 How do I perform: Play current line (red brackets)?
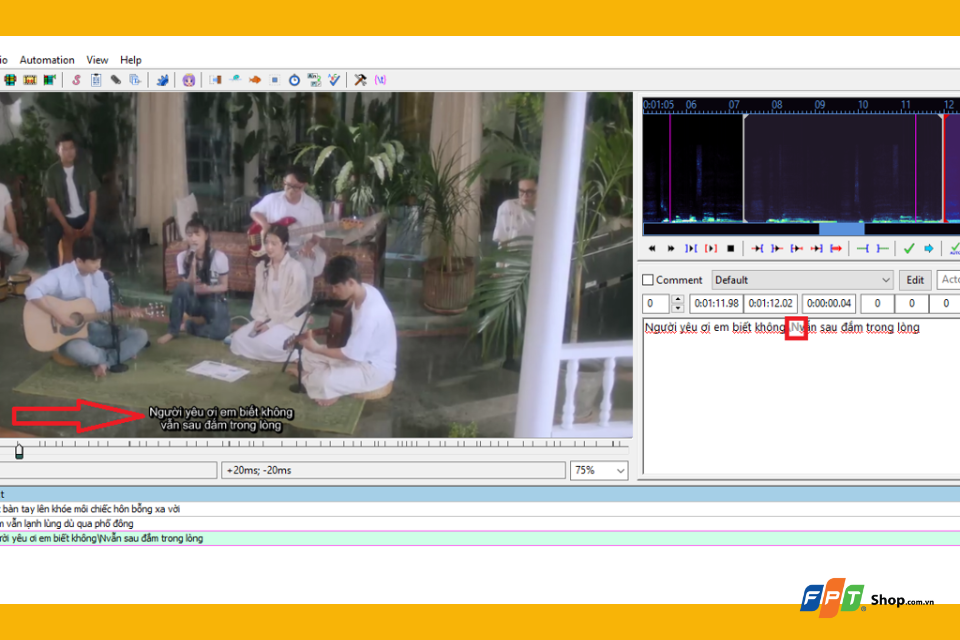(x=711, y=249)
